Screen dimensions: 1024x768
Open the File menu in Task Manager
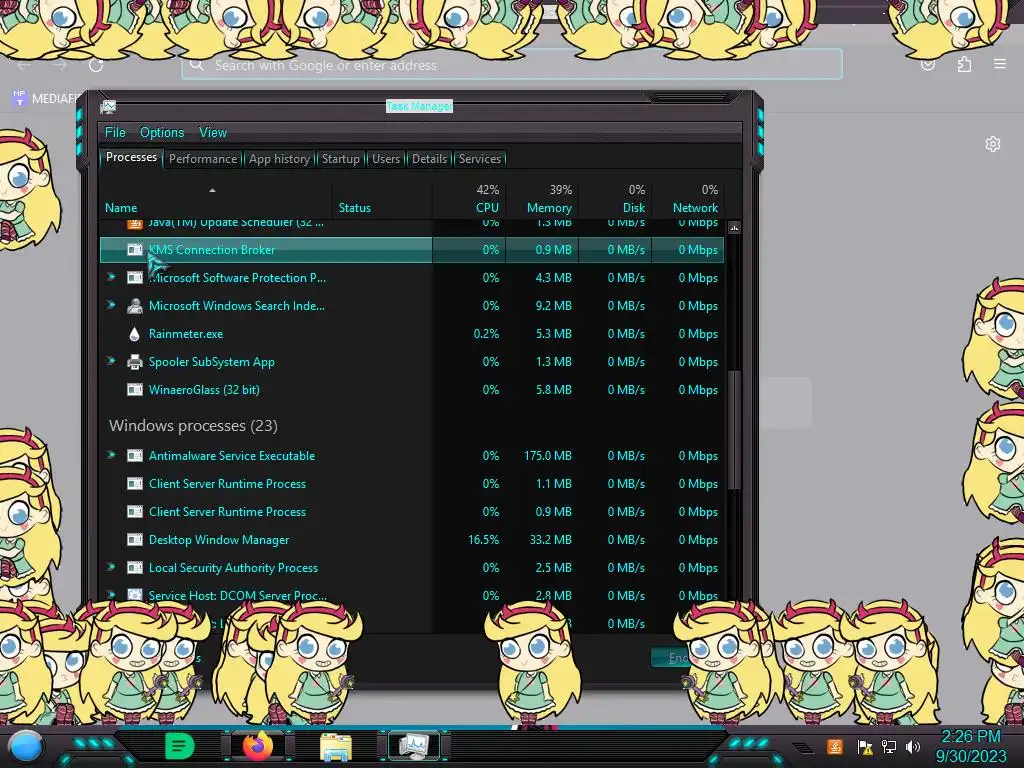(115, 133)
